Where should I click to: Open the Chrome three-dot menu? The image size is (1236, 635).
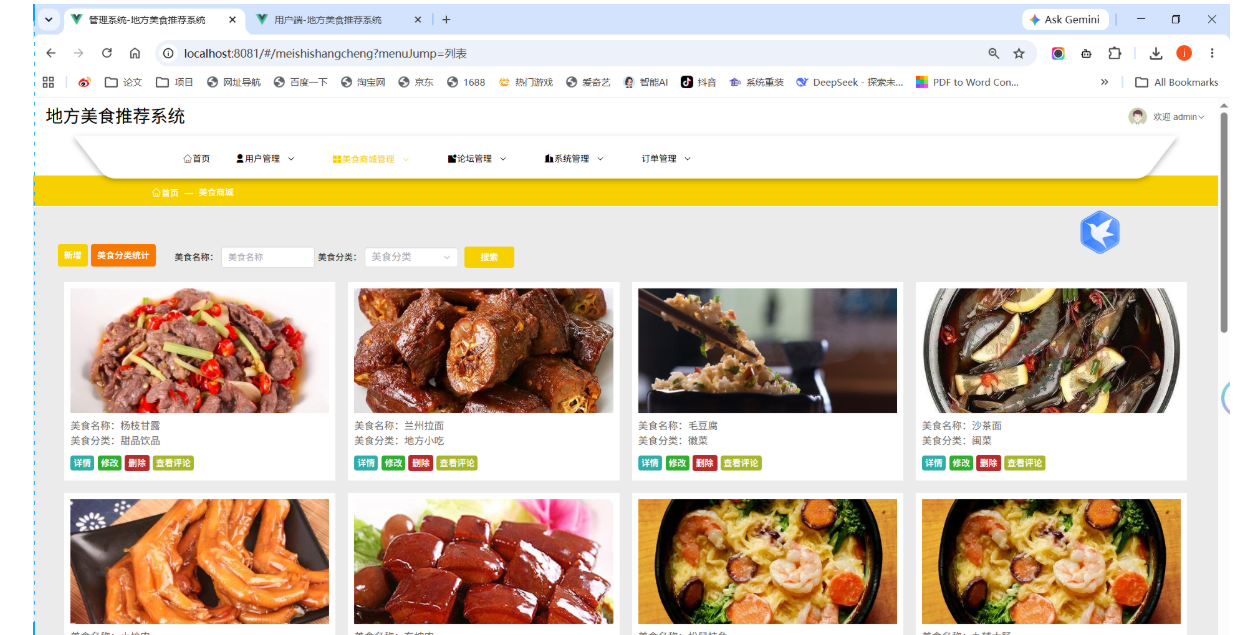pos(1212,53)
